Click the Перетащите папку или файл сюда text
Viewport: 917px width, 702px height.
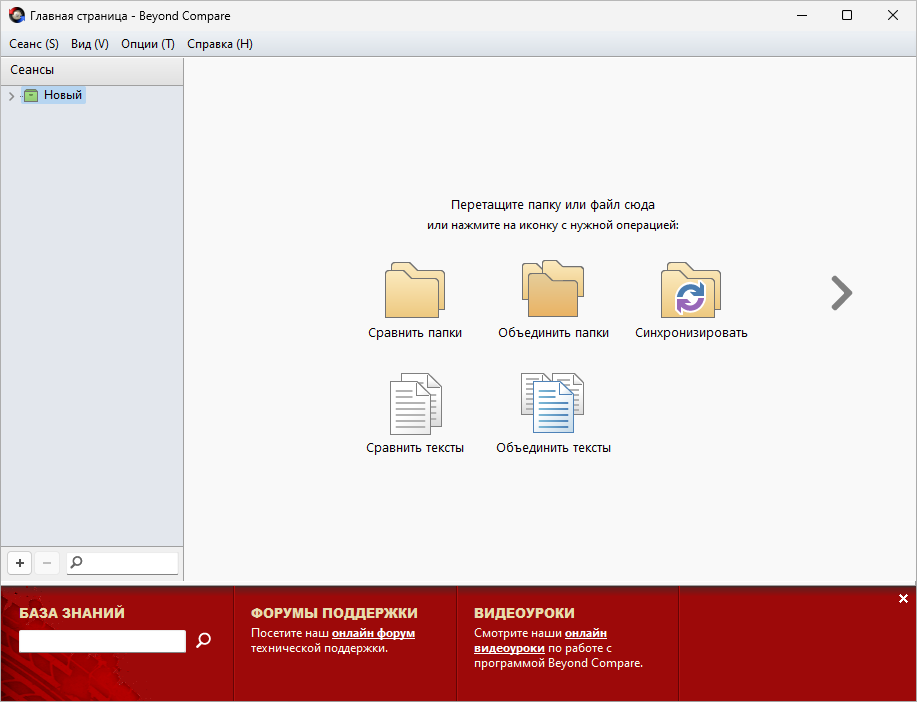pos(553,205)
